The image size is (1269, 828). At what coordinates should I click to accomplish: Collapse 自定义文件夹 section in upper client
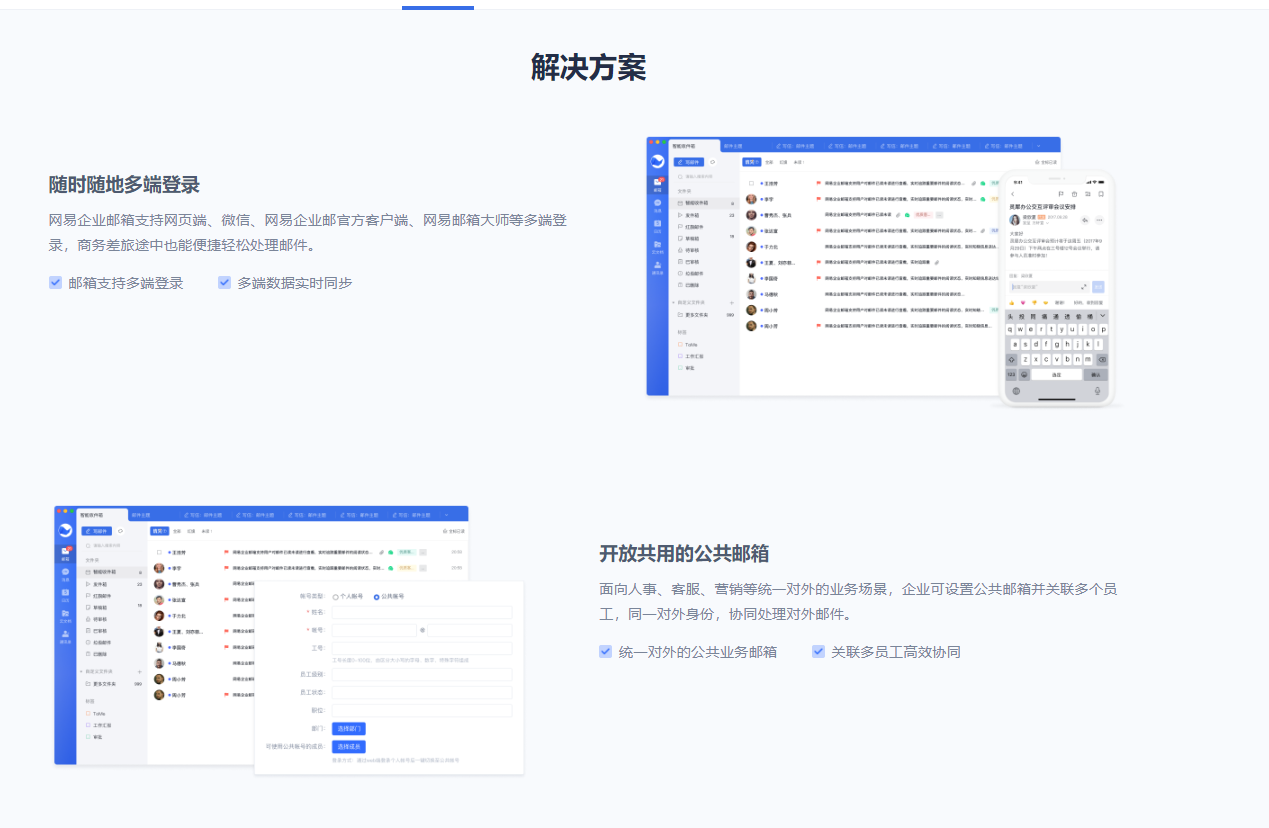coord(673,303)
